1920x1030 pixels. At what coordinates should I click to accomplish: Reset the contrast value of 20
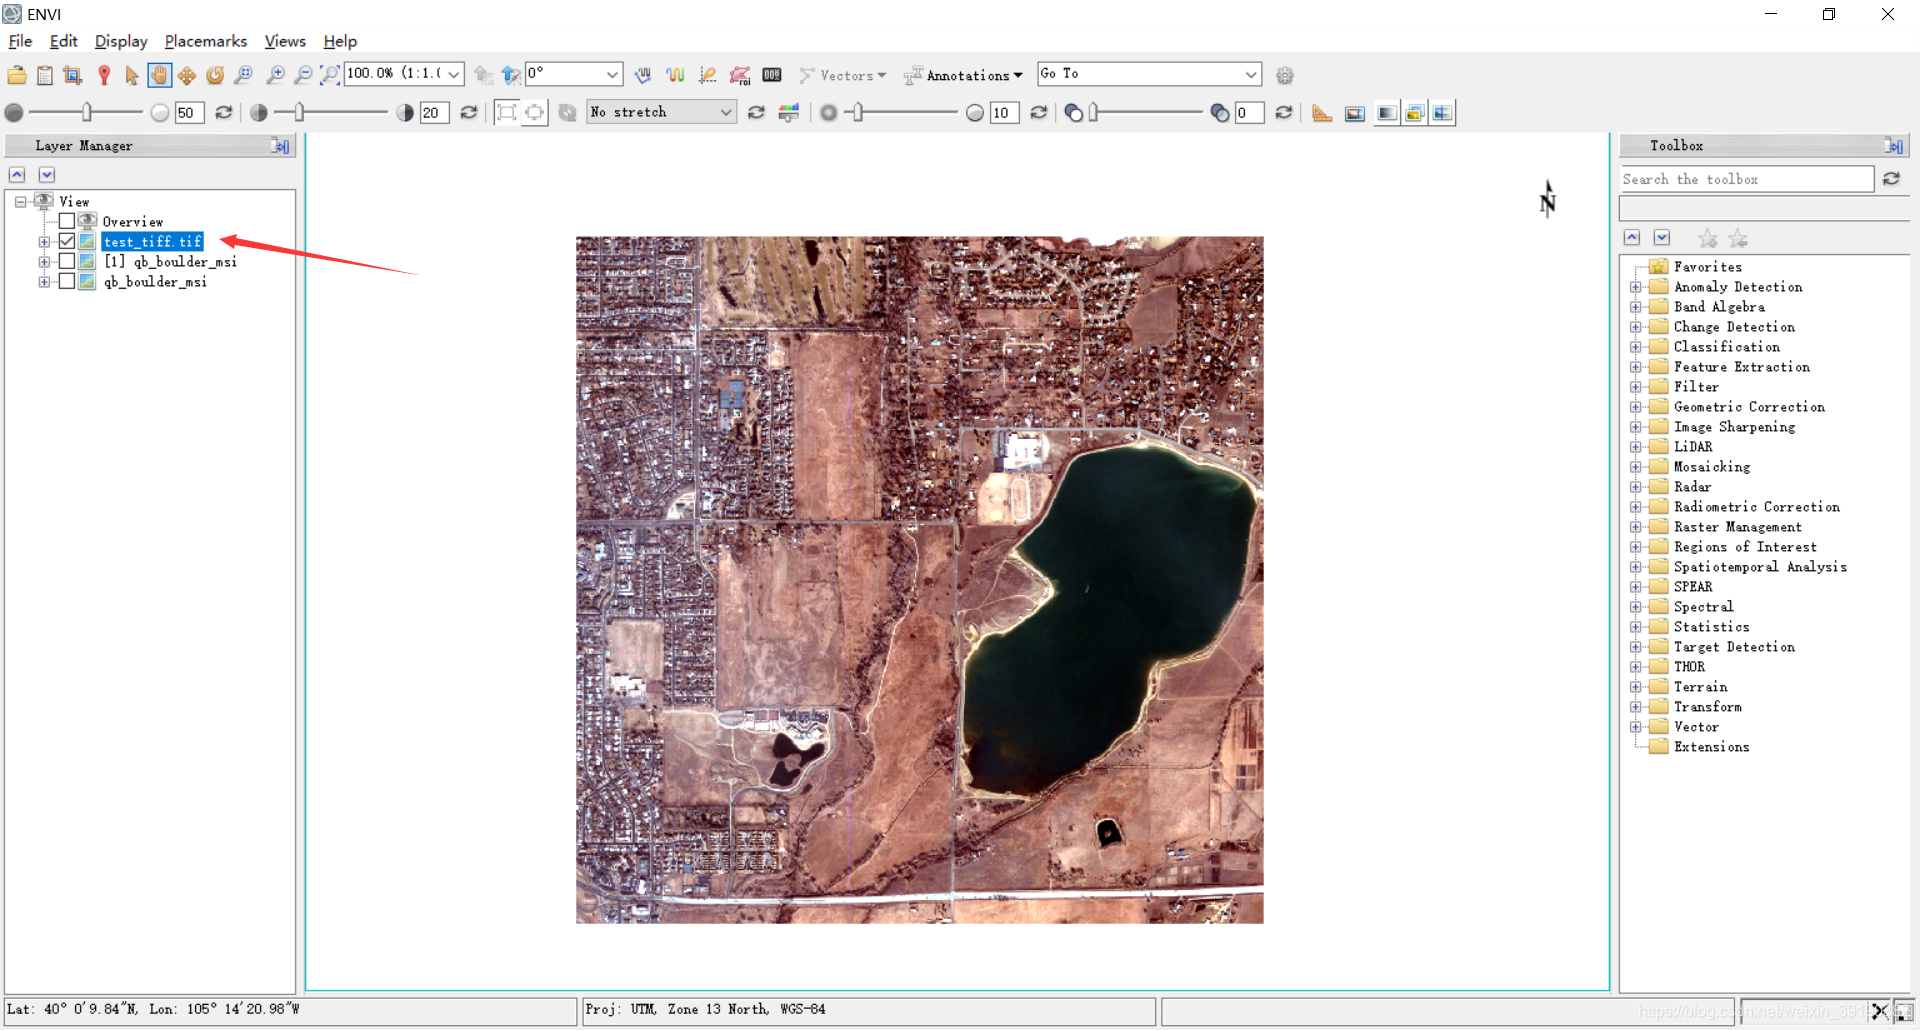coord(468,113)
